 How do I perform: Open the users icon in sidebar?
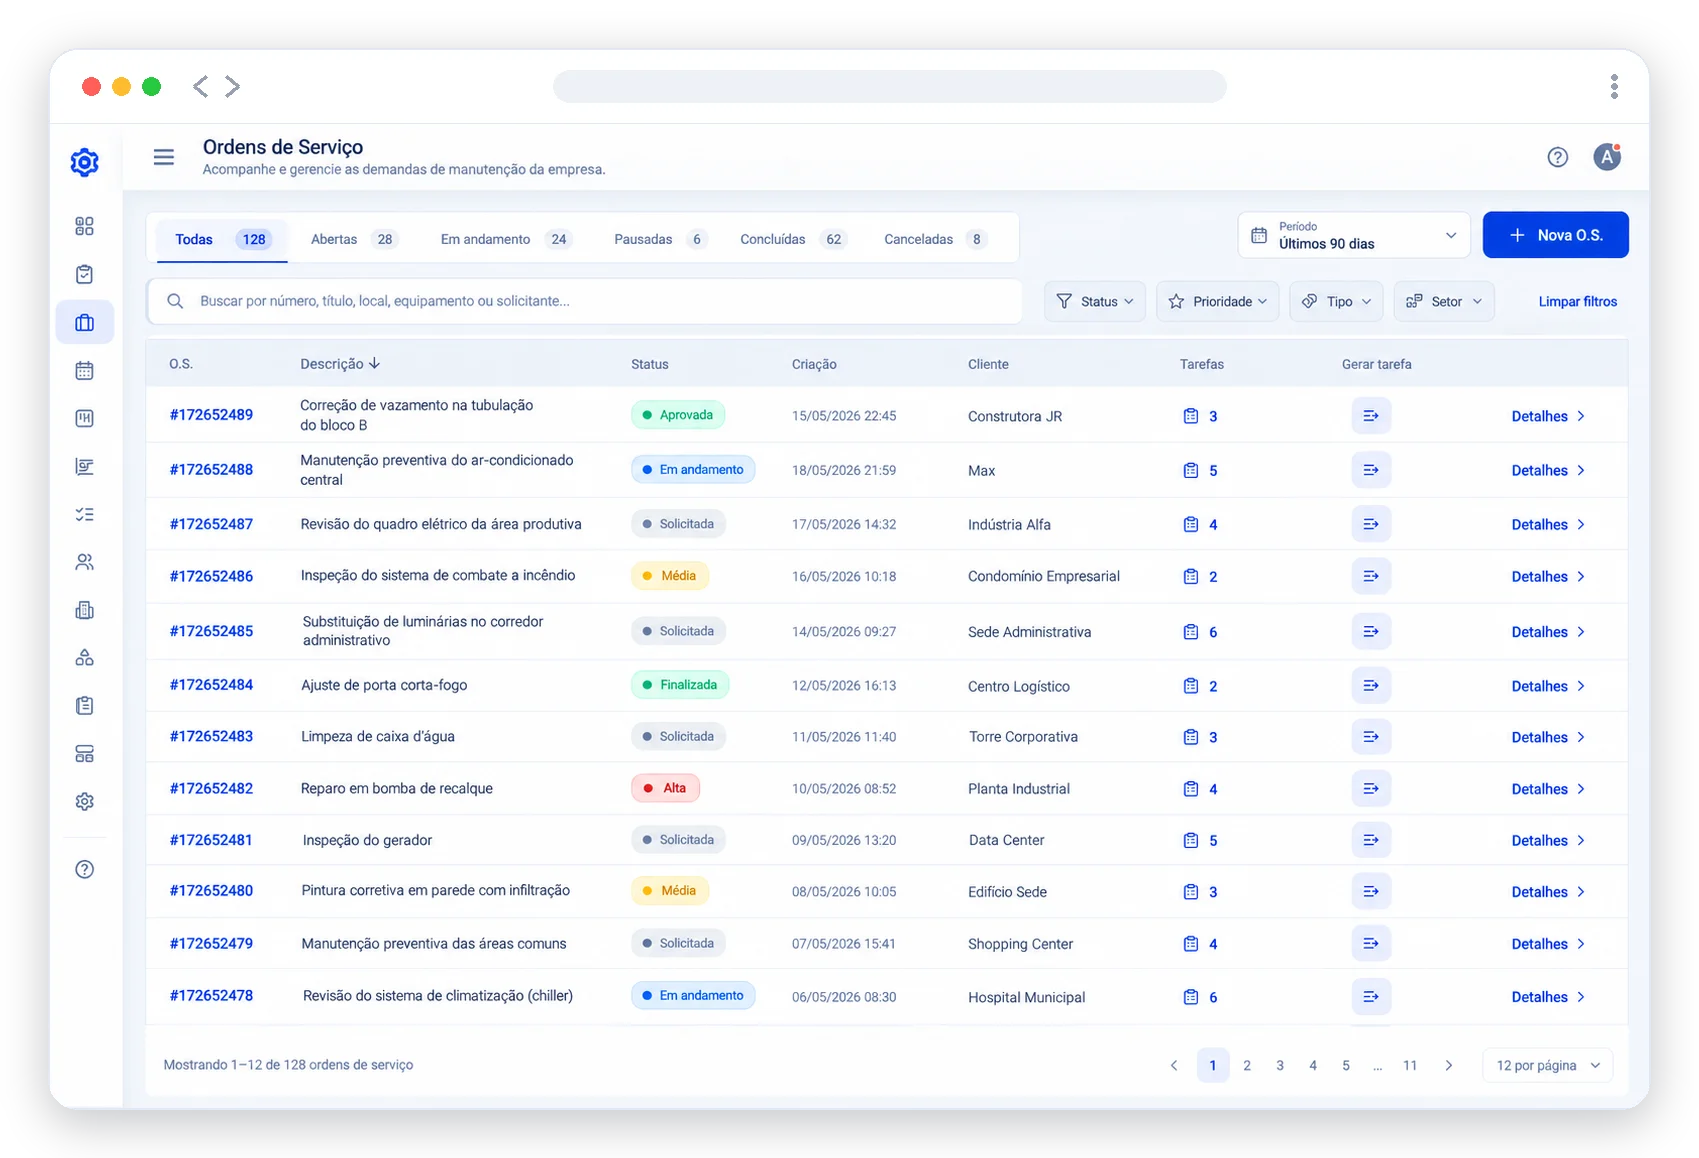click(x=85, y=562)
